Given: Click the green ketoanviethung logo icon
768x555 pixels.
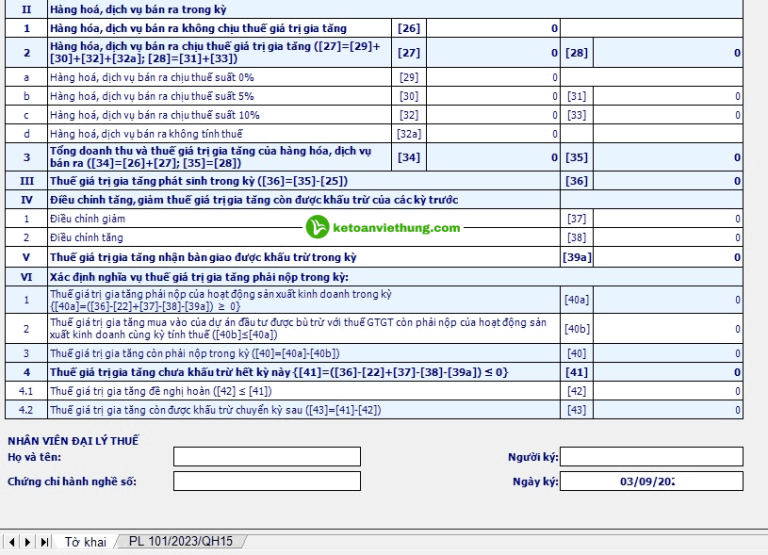Looking at the screenshot, I should click(318, 228).
